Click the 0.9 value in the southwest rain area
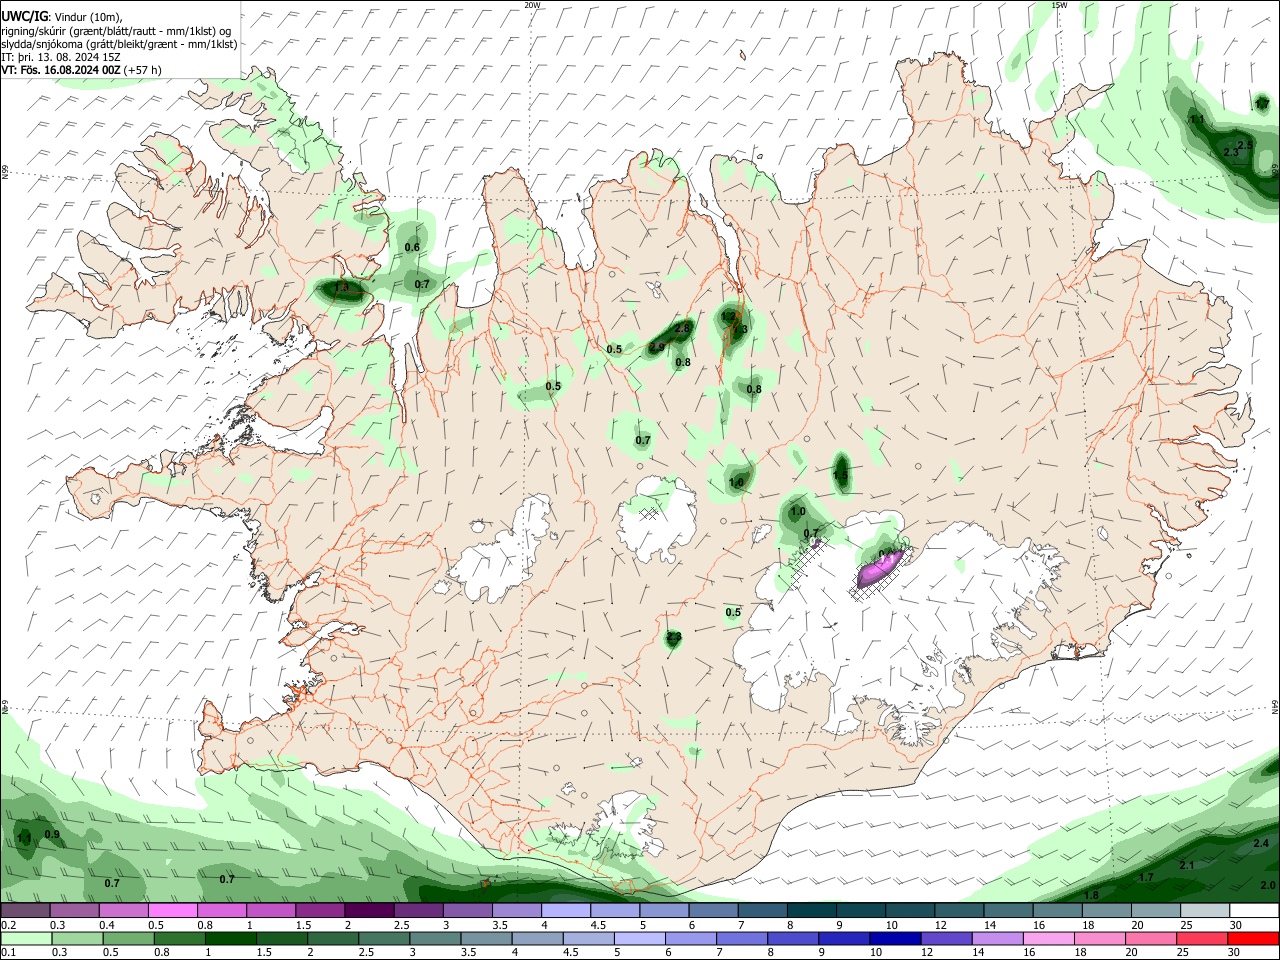1280x960 pixels. (x=52, y=834)
